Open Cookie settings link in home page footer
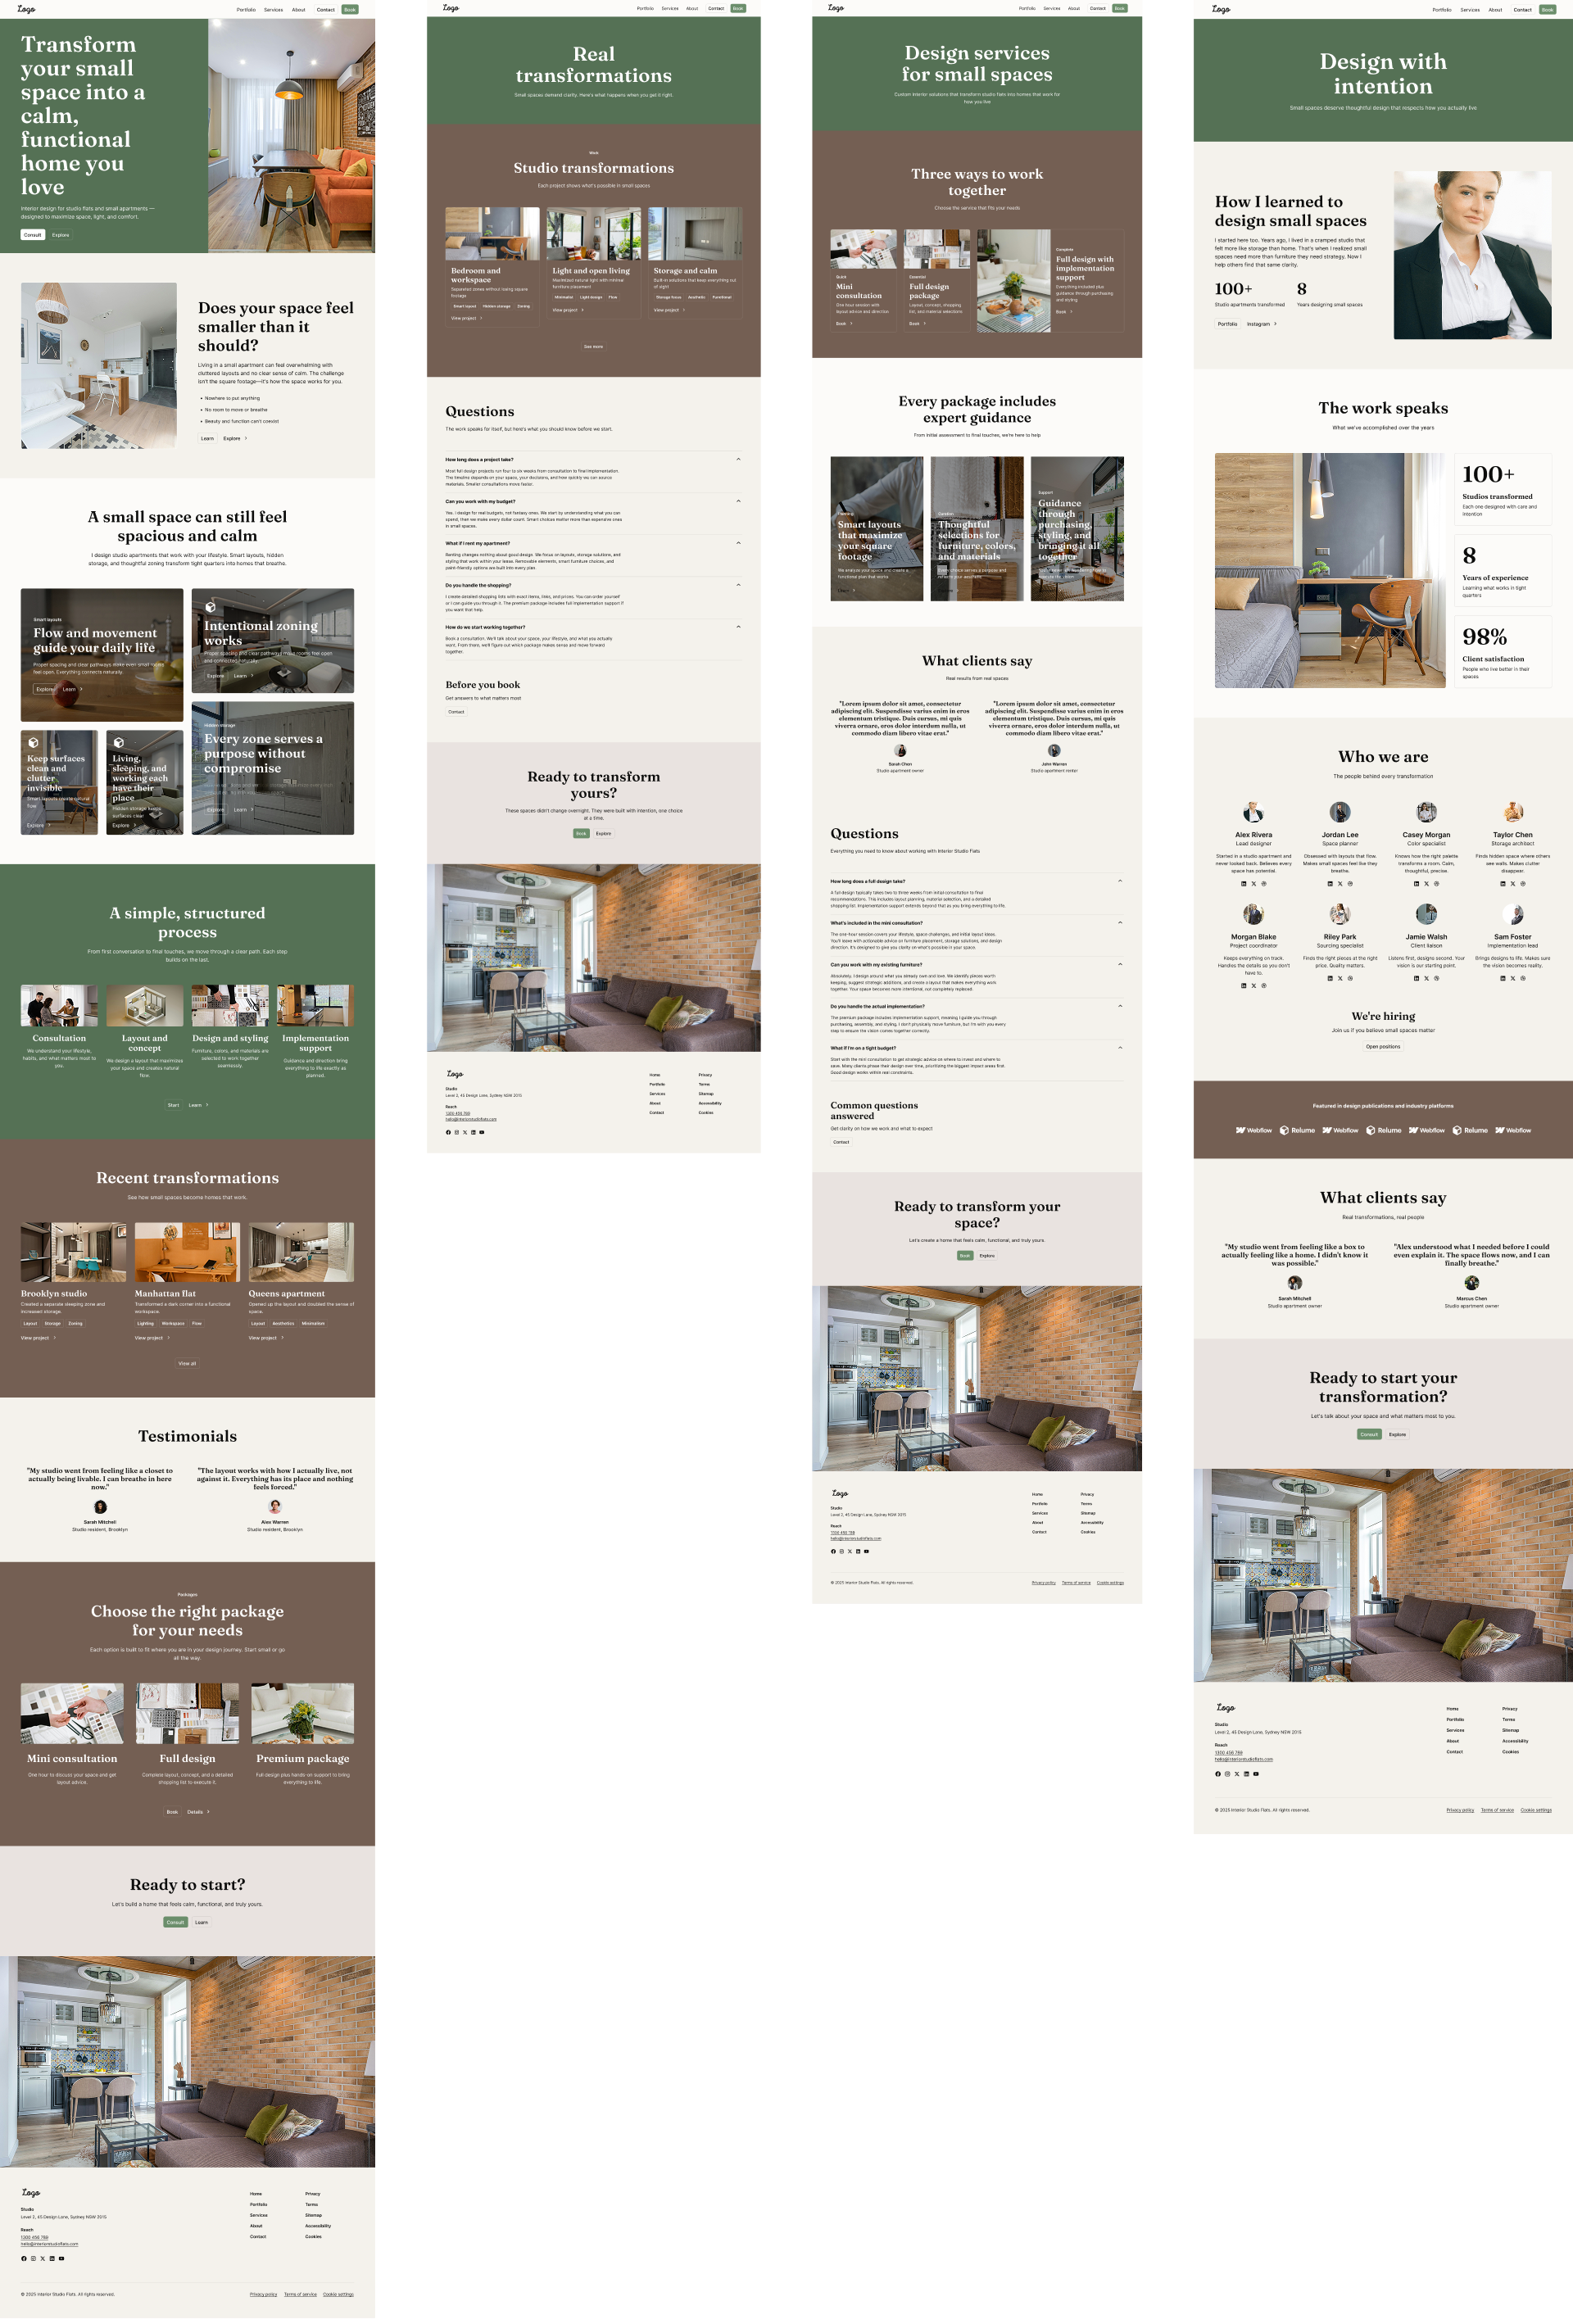This screenshot has height=2324, width=1573. 338,2294
